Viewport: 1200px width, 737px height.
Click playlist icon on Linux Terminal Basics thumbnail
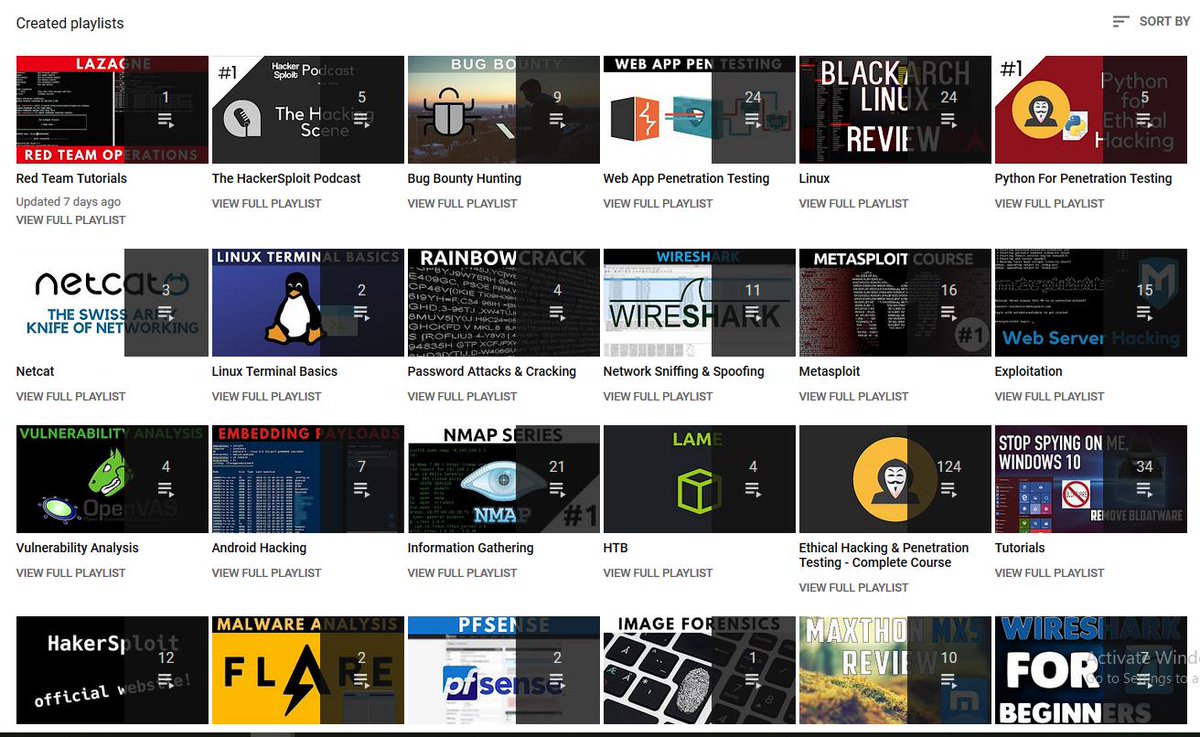pyautogui.click(x=361, y=313)
